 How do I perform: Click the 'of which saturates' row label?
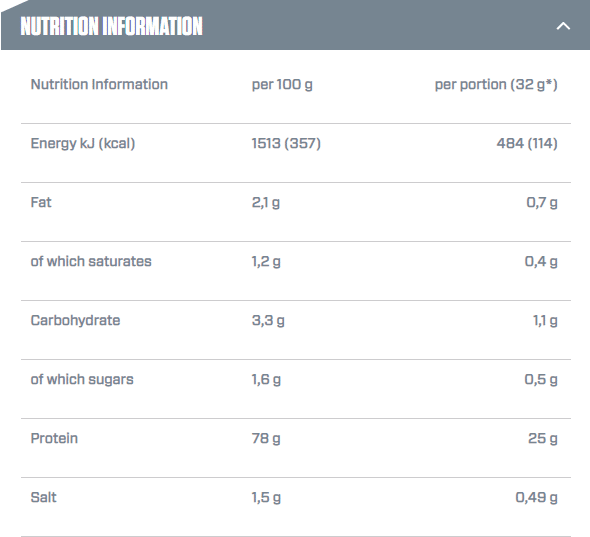[x=91, y=261]
